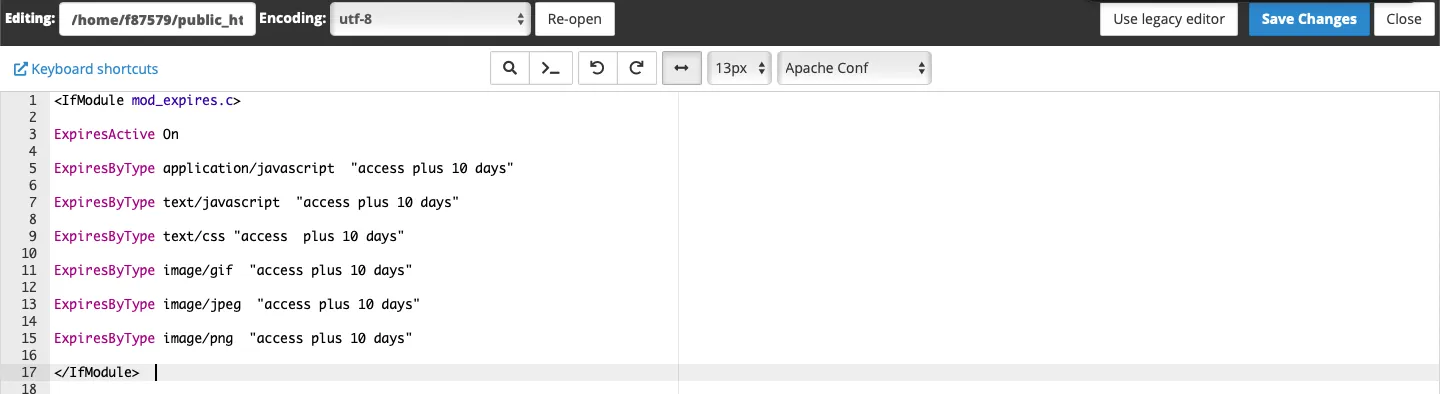Undo the last edit with arrow icon
Viewport: 1440px width, 394px height.
(x=598, y=68)
